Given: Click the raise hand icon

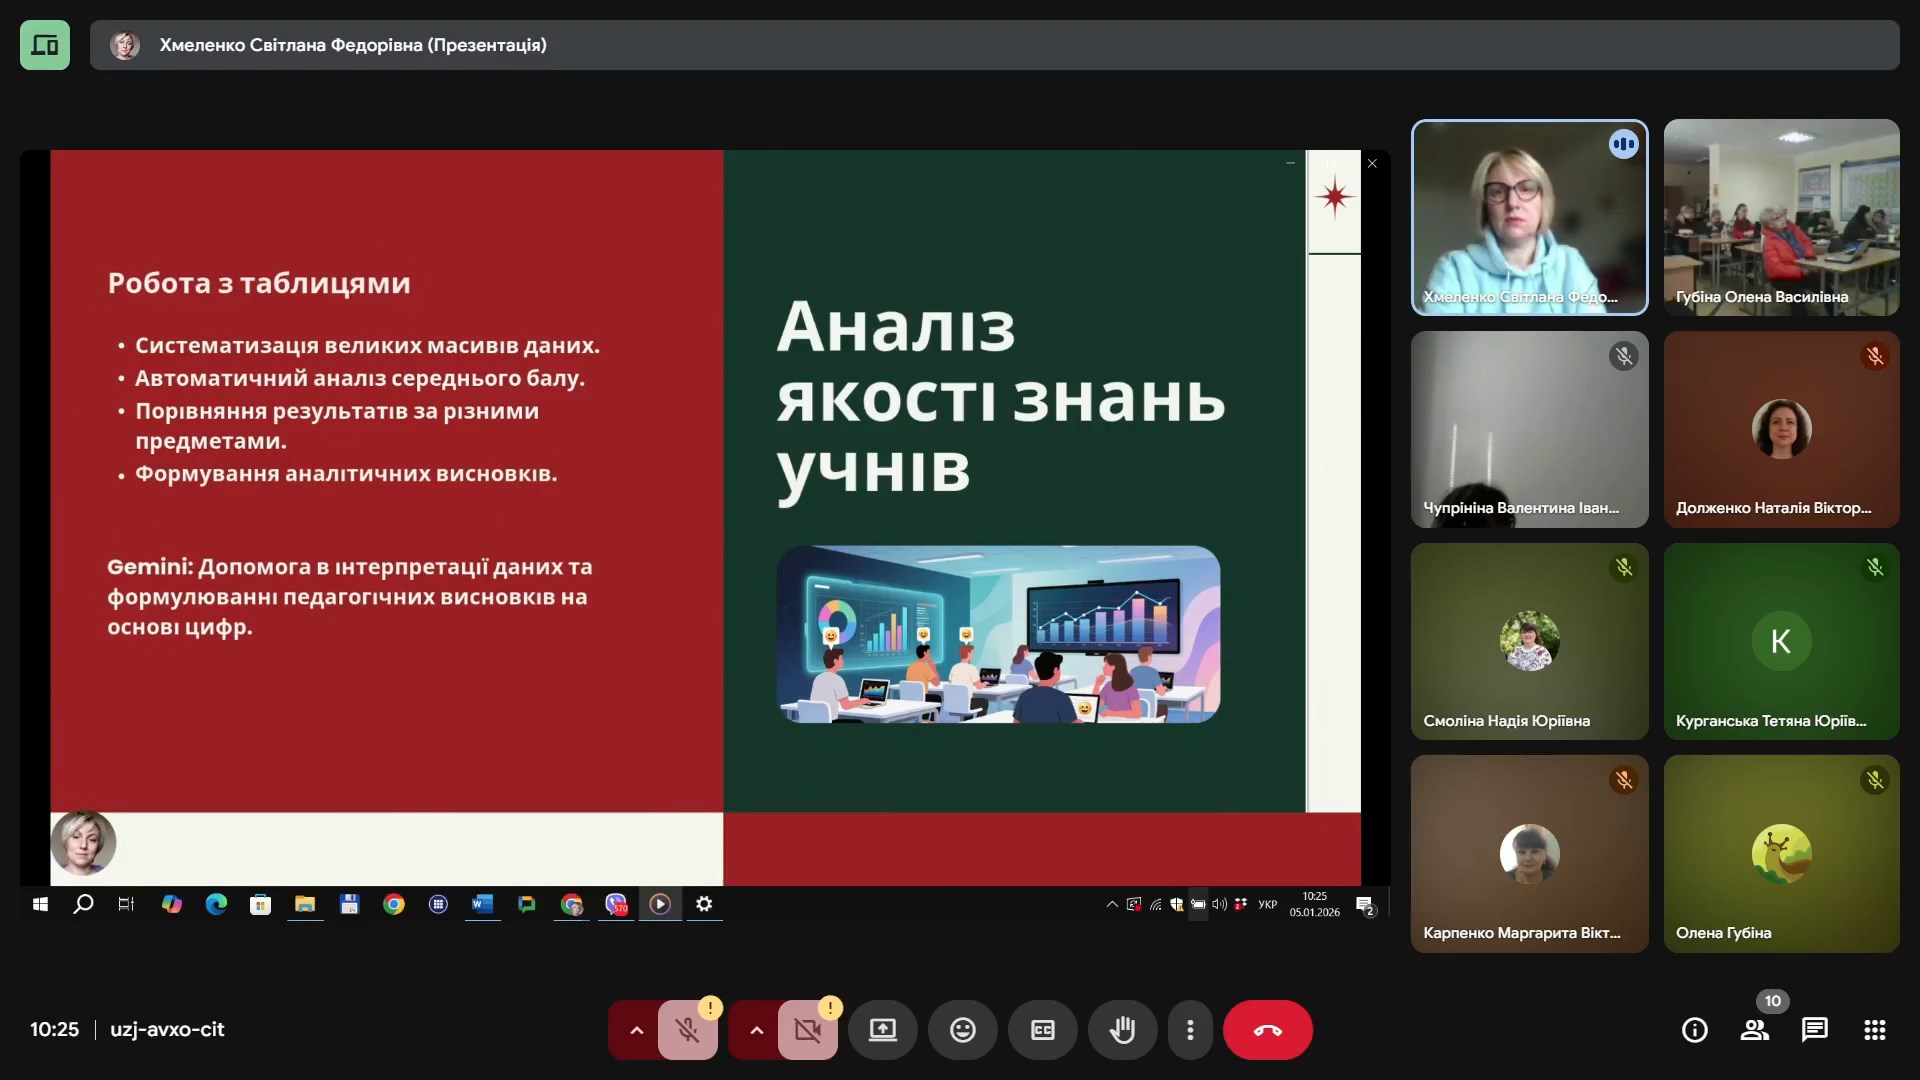Looking at the screenshot, I should click(1122, 1030).
